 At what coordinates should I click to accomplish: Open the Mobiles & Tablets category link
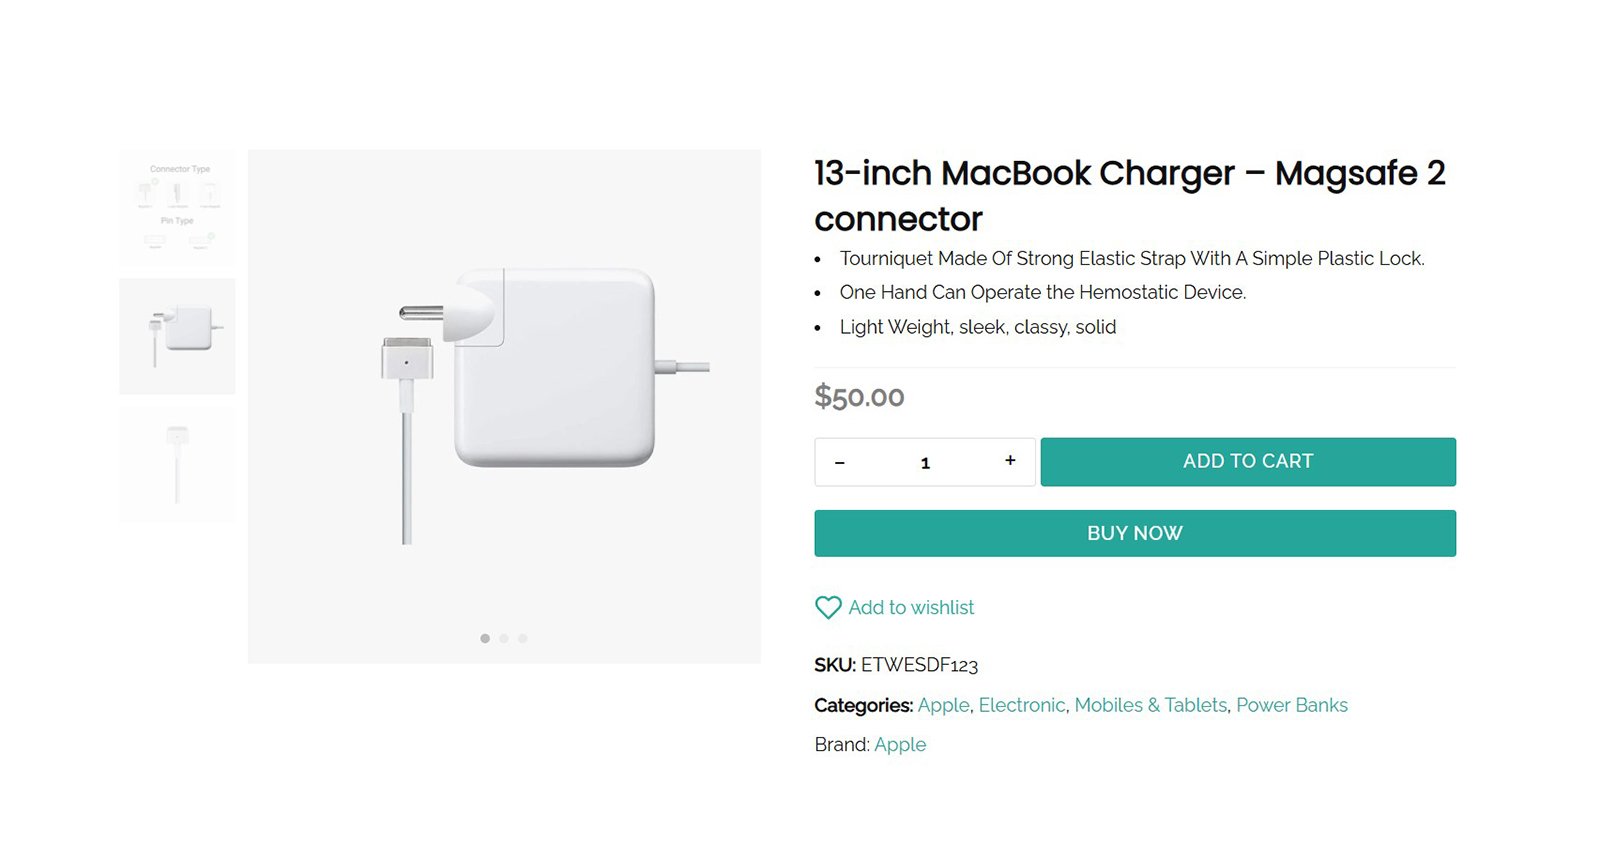[1150, 705]
